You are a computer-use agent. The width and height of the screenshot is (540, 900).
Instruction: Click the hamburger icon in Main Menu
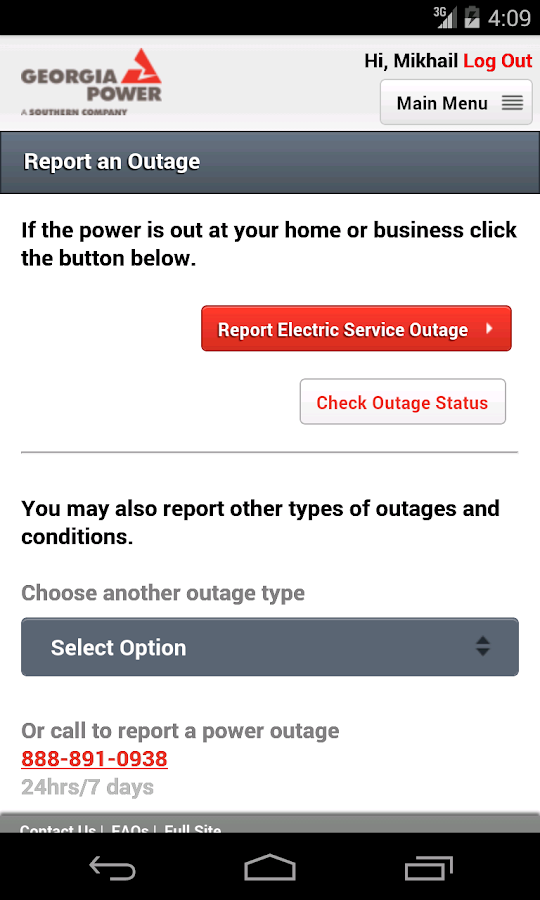[512, 103]
